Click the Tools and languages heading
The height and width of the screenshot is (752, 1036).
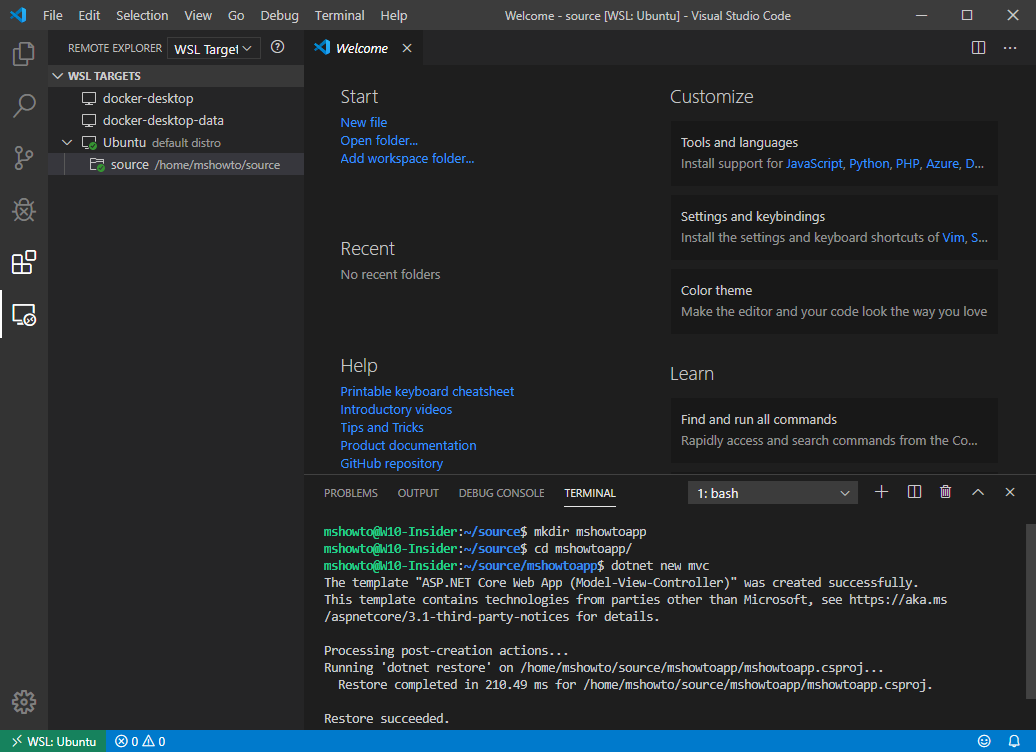coord(739,143)
